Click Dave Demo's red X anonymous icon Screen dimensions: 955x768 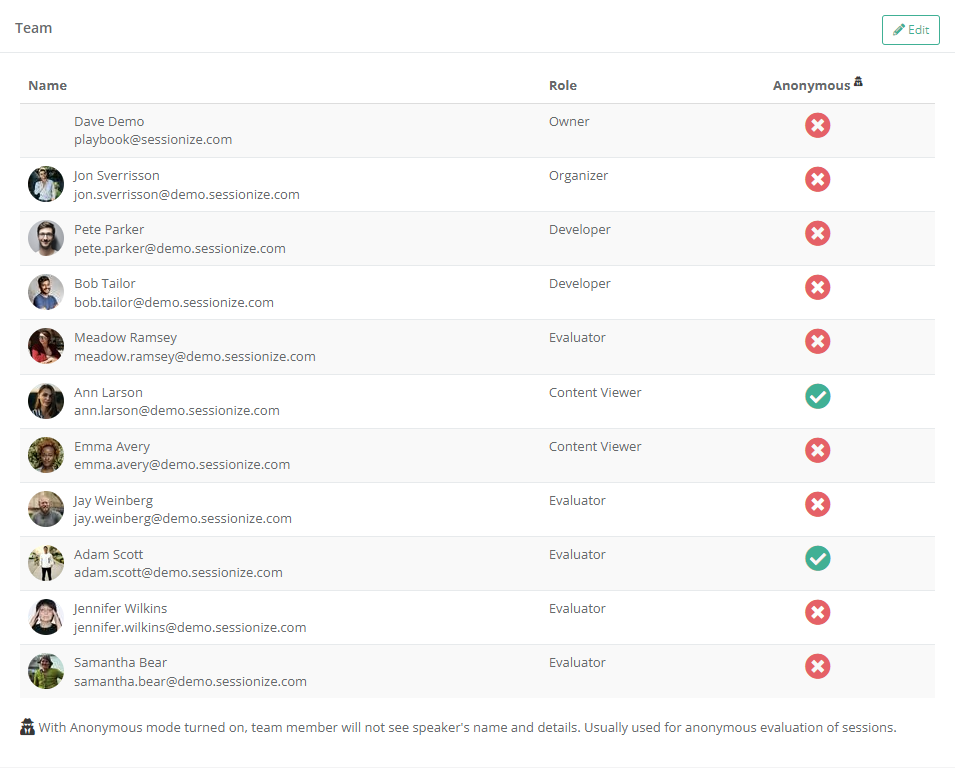[817, 126]
